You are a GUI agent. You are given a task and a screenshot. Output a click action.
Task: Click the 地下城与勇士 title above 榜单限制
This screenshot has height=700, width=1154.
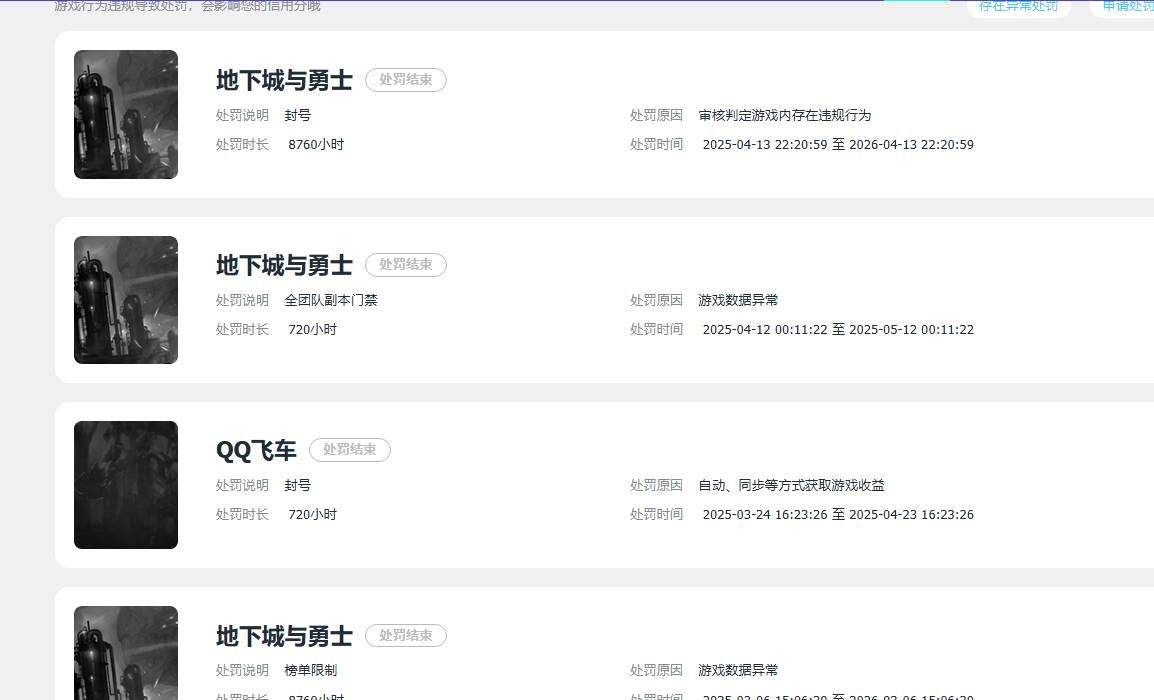tap(284, 636)
